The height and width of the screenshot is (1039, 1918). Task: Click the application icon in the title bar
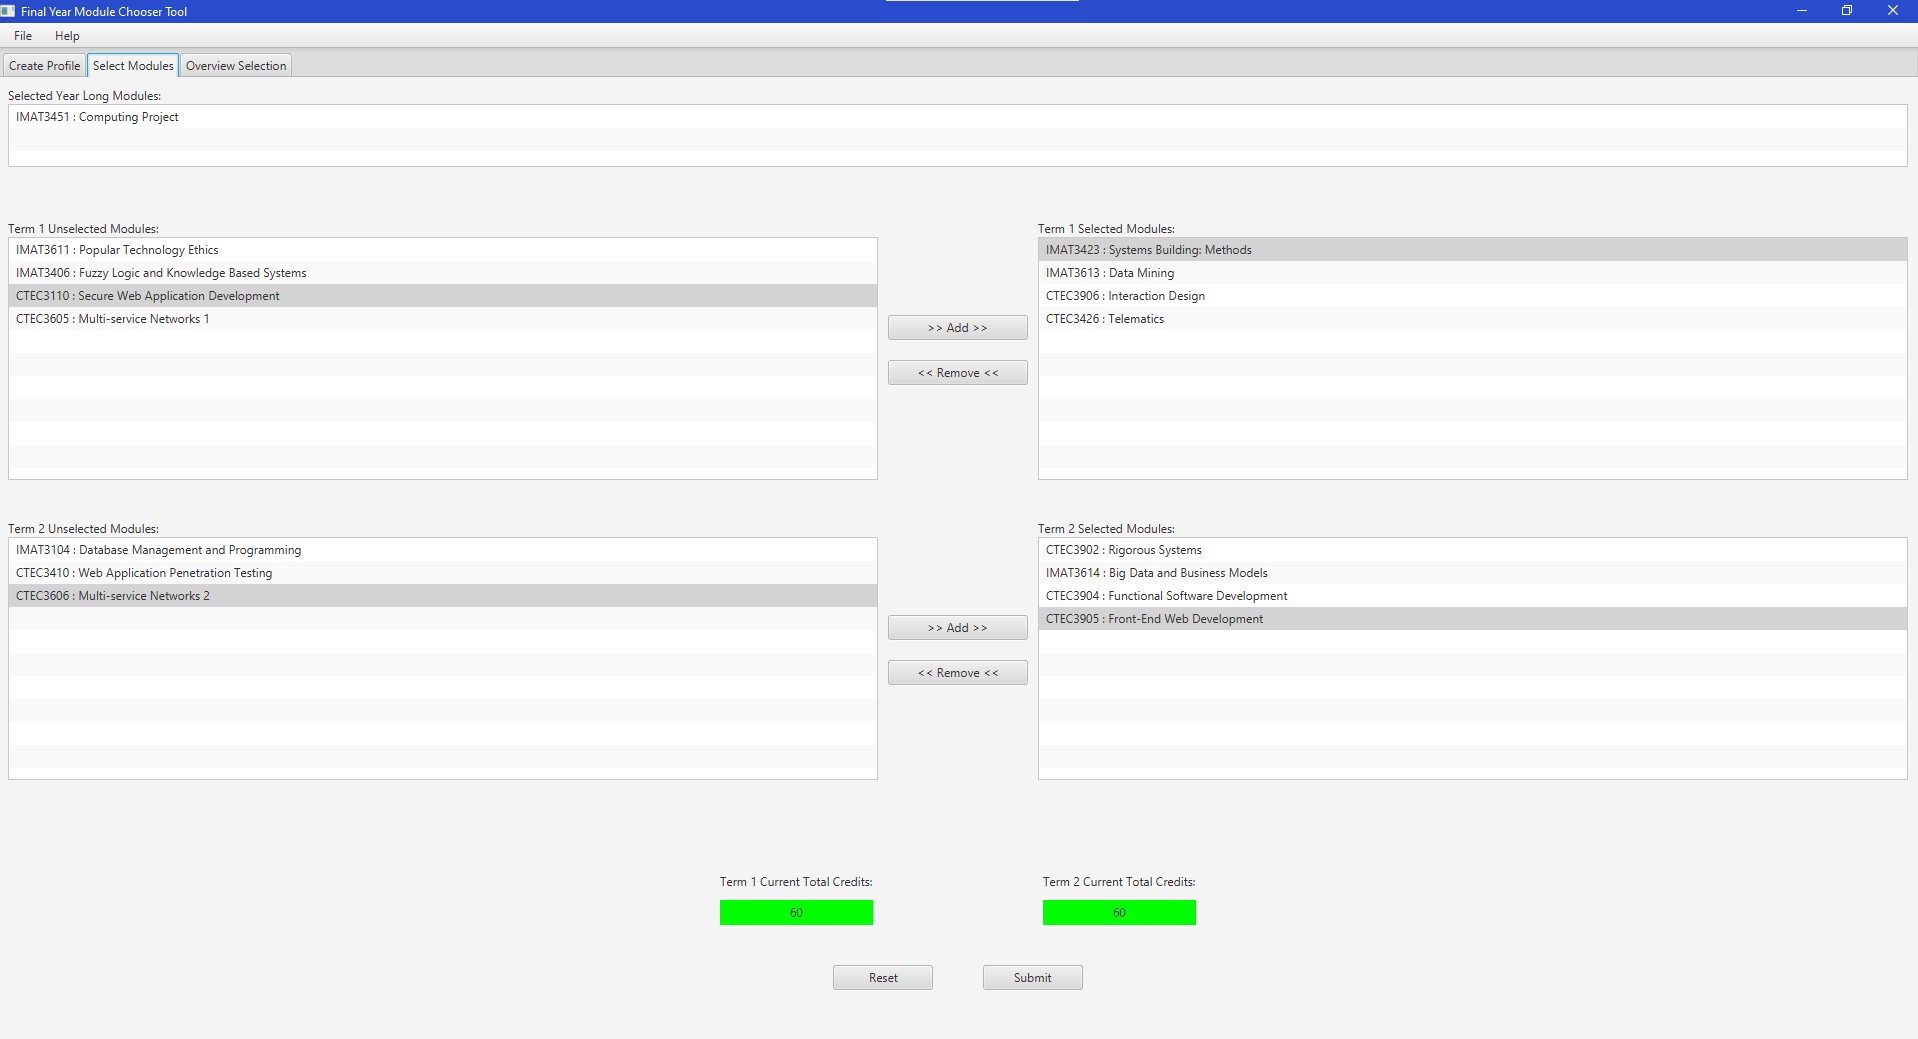click(x=8, y=11)
